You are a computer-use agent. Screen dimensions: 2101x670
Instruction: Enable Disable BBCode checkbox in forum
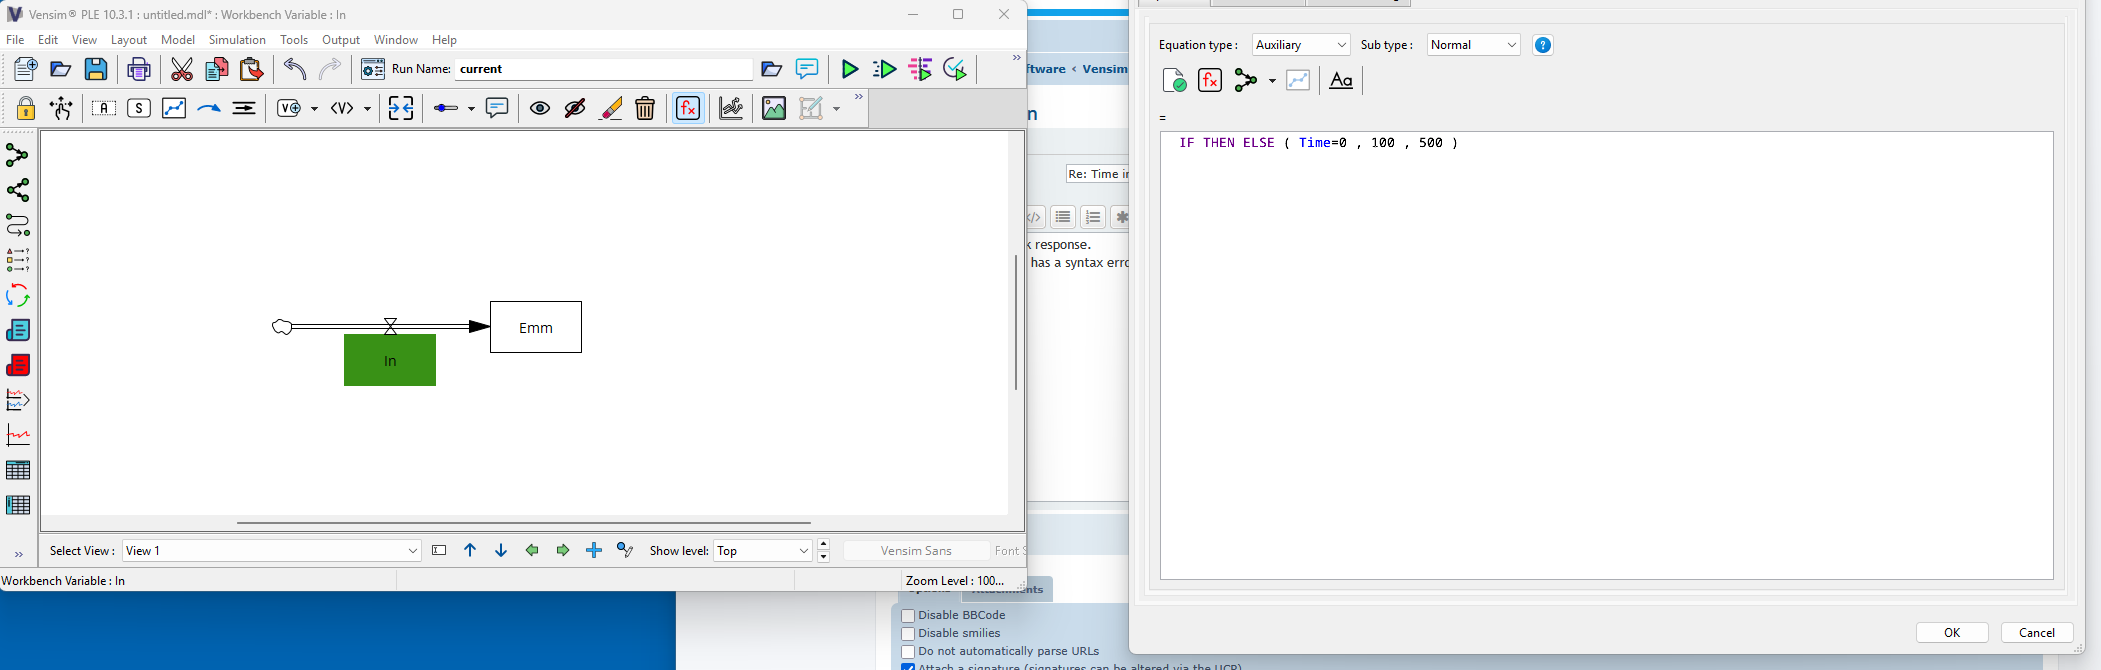click(x=908, y=616)
